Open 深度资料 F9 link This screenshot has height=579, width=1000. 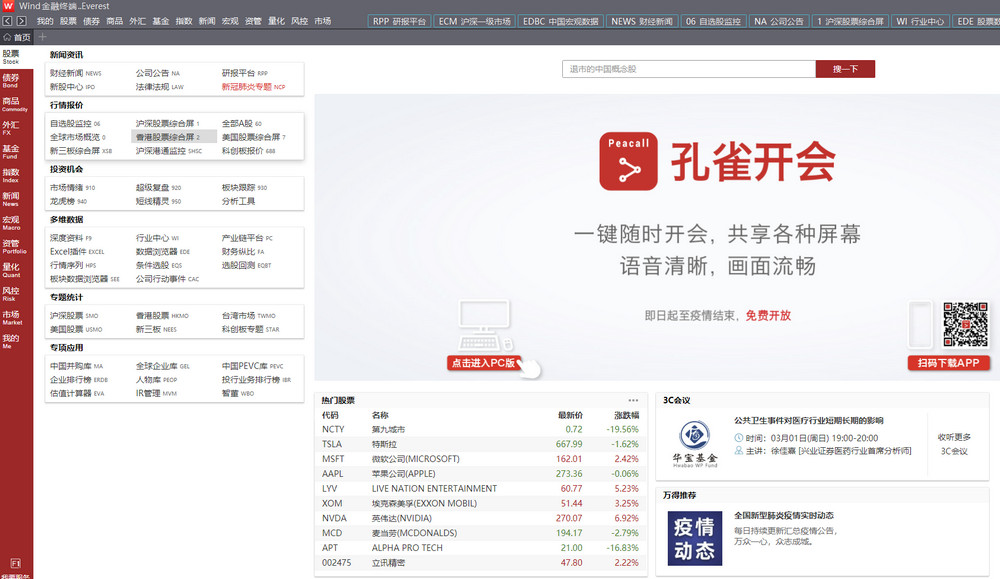tap(71, 238)
